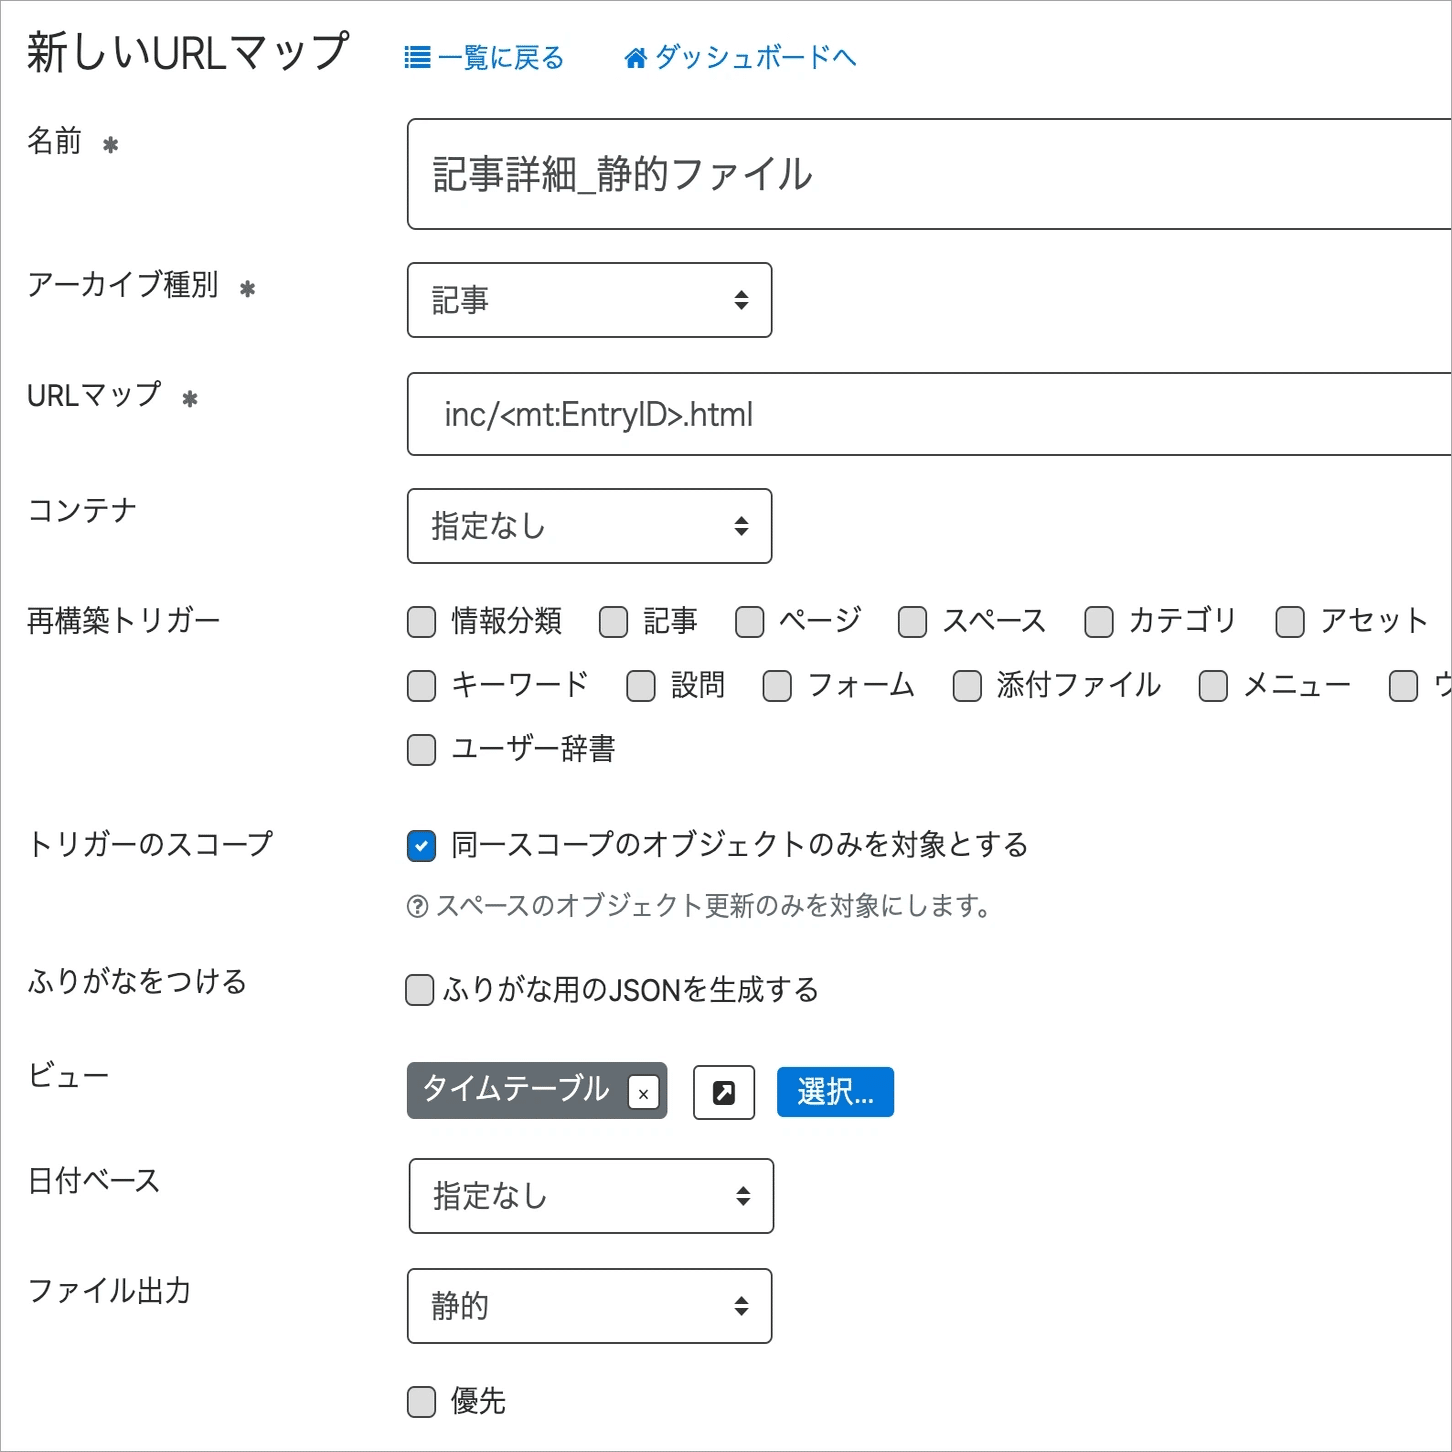Click the help icon below トリガーのスコープ

point(417,907)
